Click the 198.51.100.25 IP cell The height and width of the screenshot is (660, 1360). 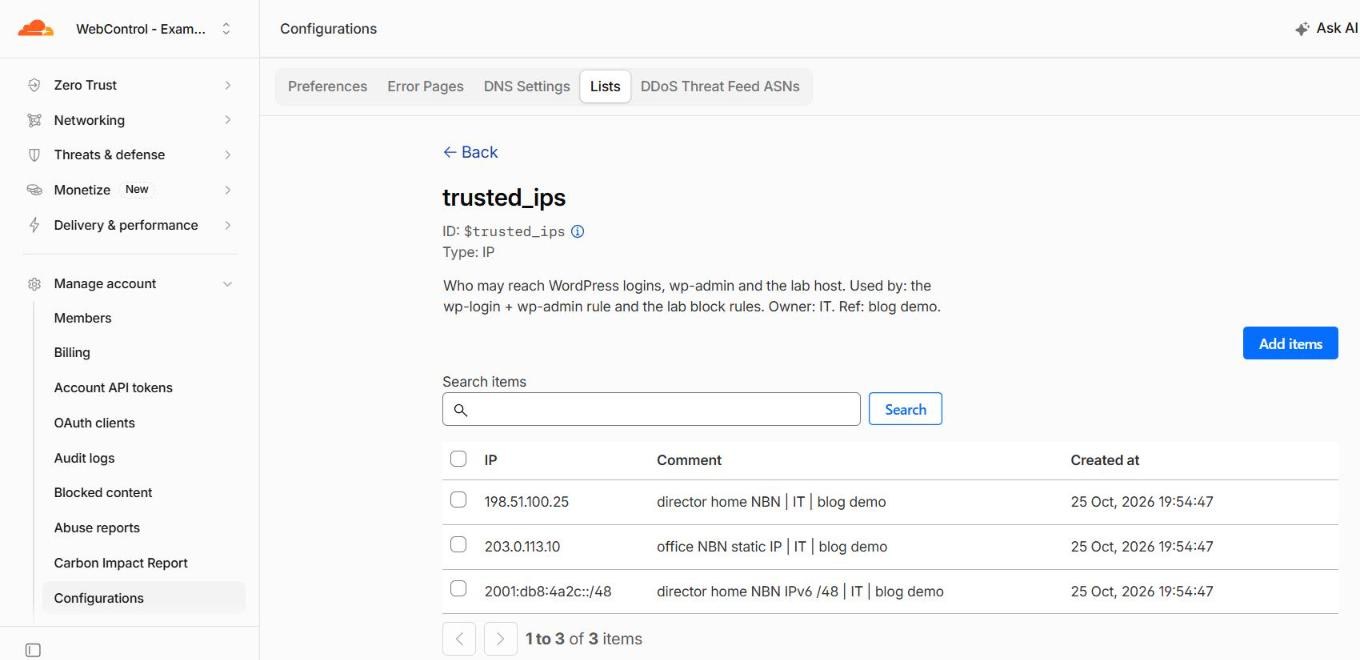(527, 502)
